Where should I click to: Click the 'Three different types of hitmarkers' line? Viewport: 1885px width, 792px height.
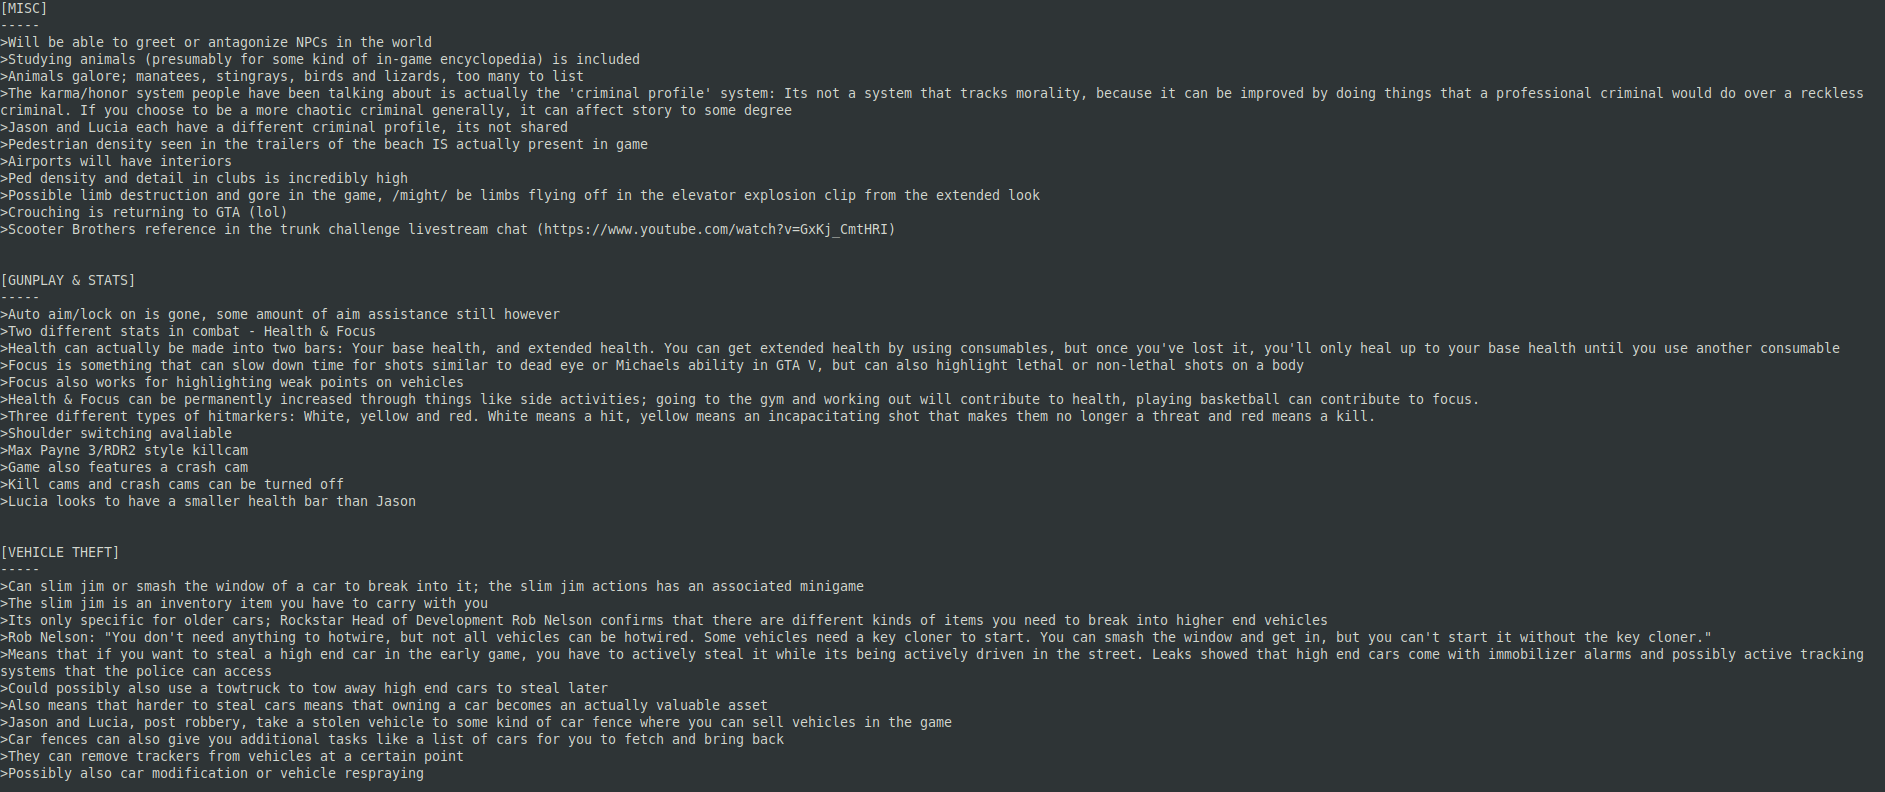click(688, 416)
